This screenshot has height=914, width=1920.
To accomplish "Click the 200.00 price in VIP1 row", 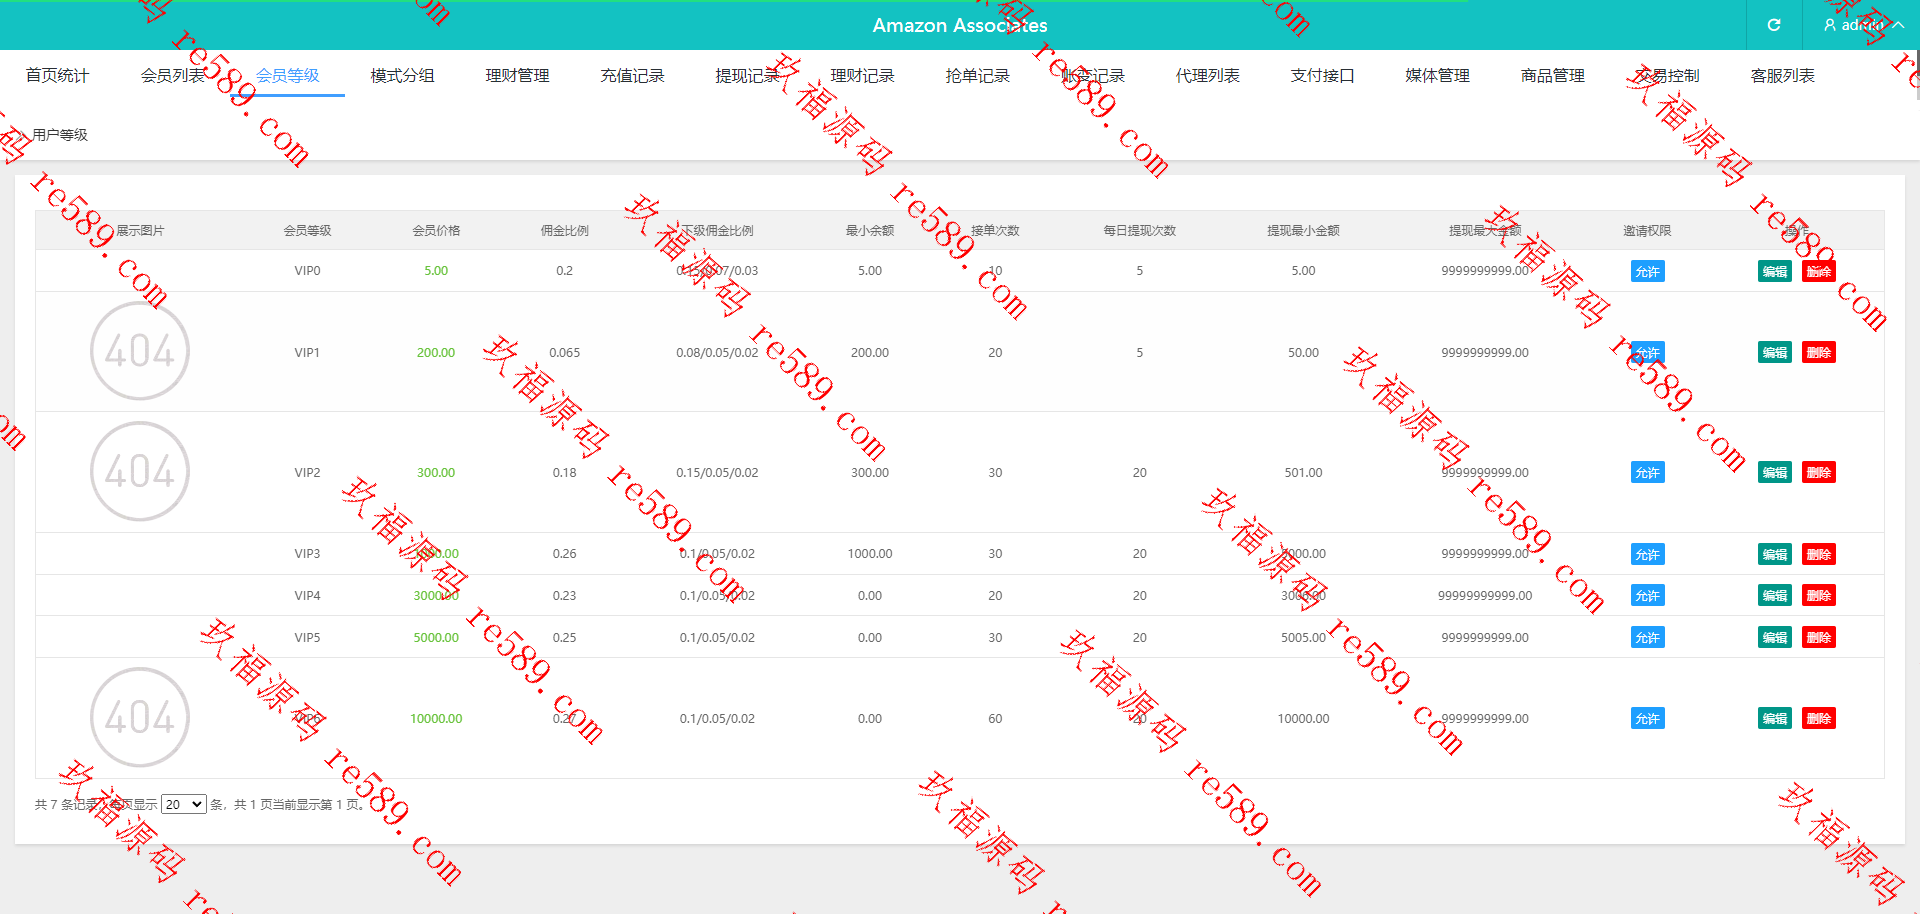I will pos(436,352).
